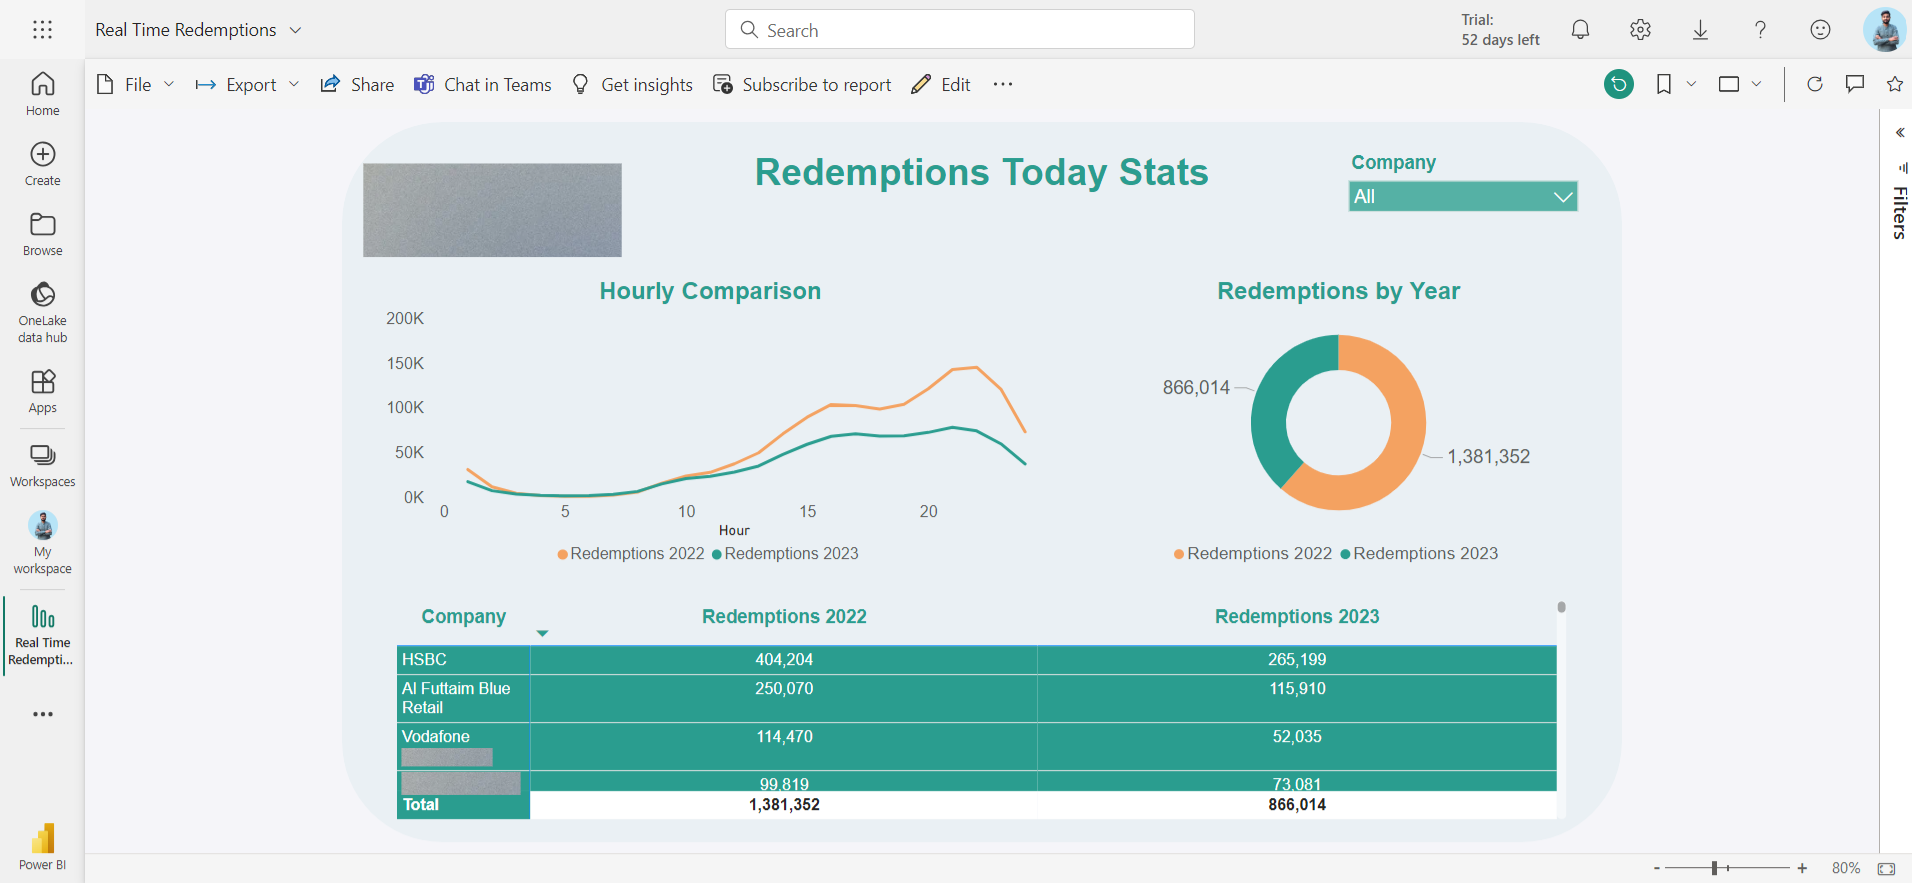Go to Home in sidebar
Screen dimensions: 1912x883
[42, 94]
